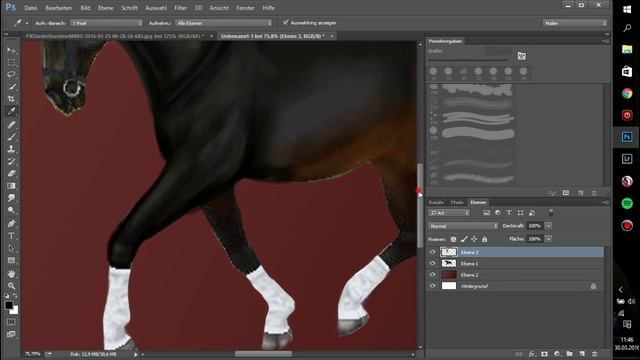The height and width of the screenshot is (360, 640).
Task: Hide the Ebene 2 layer
Action: tap(433, 275)
